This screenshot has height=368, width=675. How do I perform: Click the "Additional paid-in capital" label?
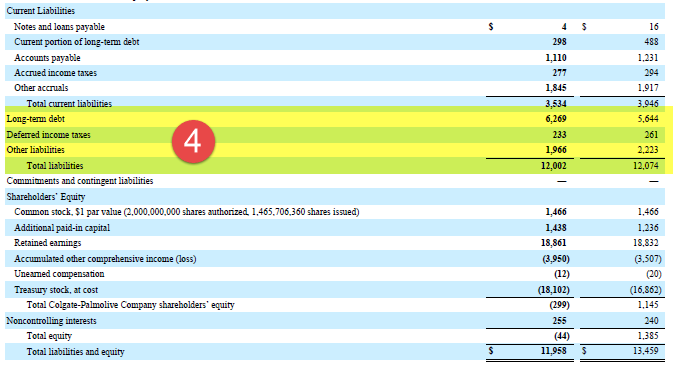62,228
